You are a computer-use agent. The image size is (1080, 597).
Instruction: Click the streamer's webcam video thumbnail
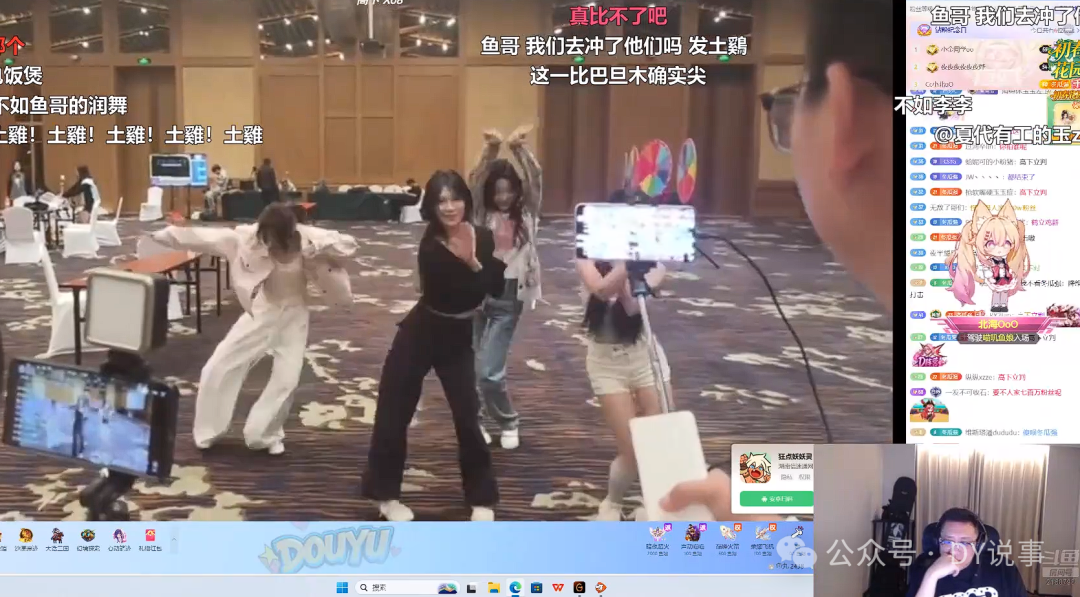tap(947, 521)
